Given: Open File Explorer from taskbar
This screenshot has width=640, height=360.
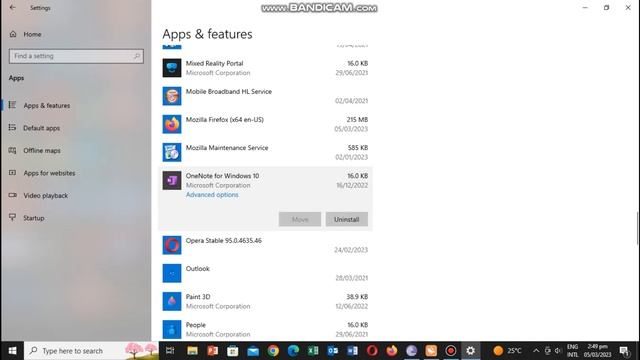Looking at the screenshot, I should click(x=192, y=351).
